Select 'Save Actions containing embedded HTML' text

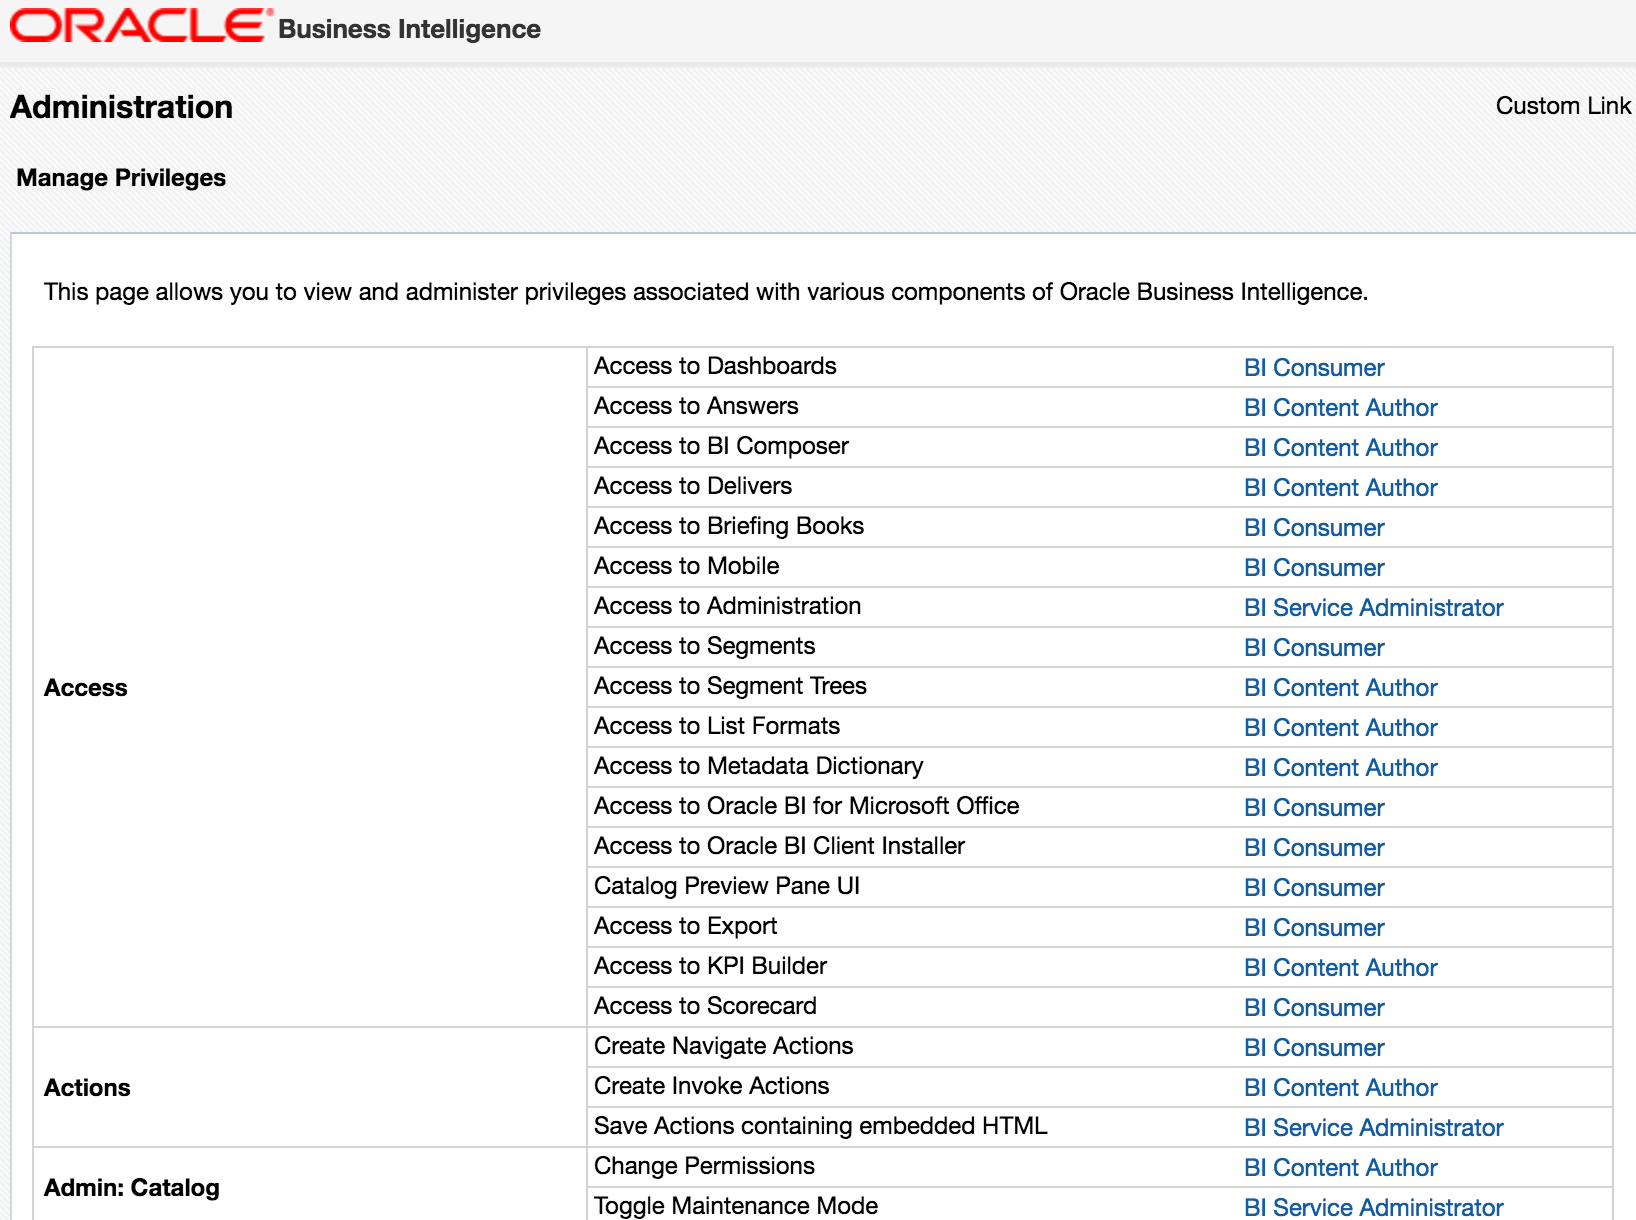pos(820,1126)
